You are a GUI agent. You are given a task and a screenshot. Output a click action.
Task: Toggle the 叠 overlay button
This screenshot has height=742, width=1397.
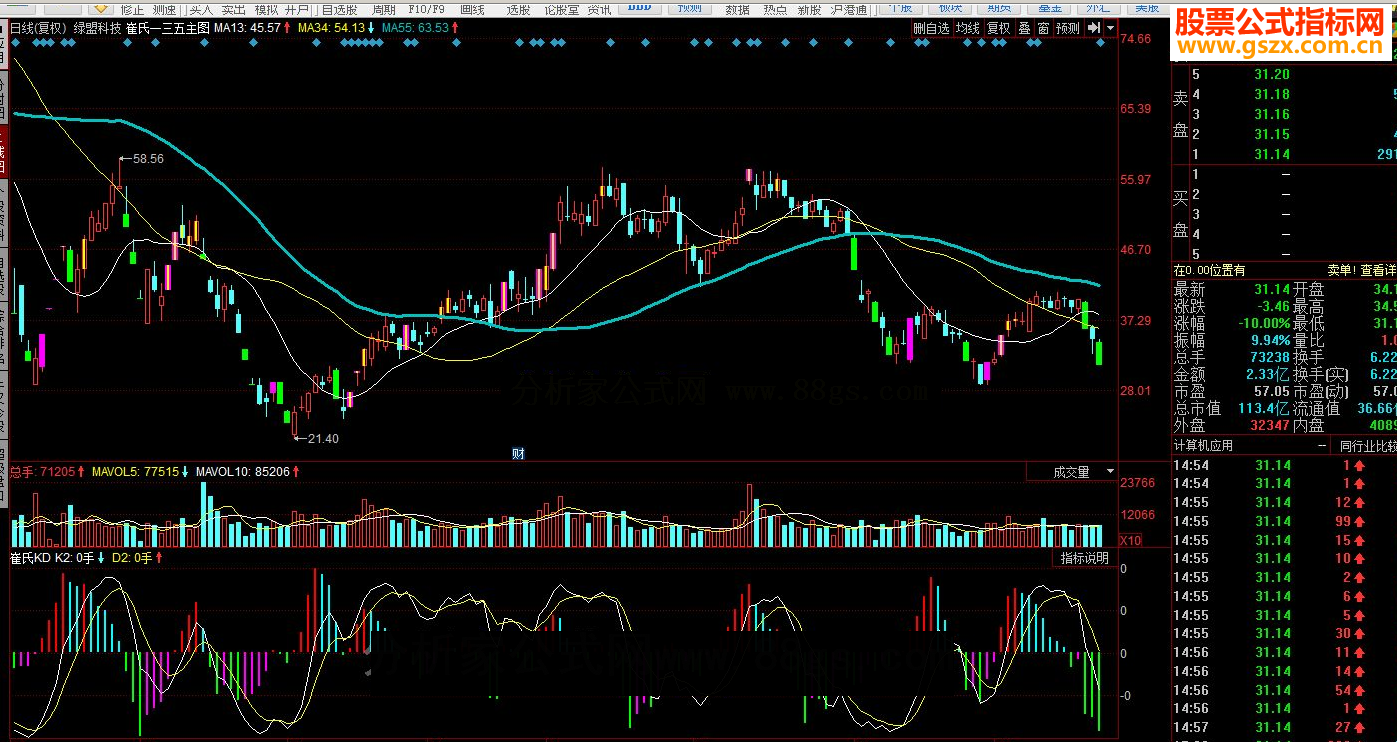(x=1024, y=28)
